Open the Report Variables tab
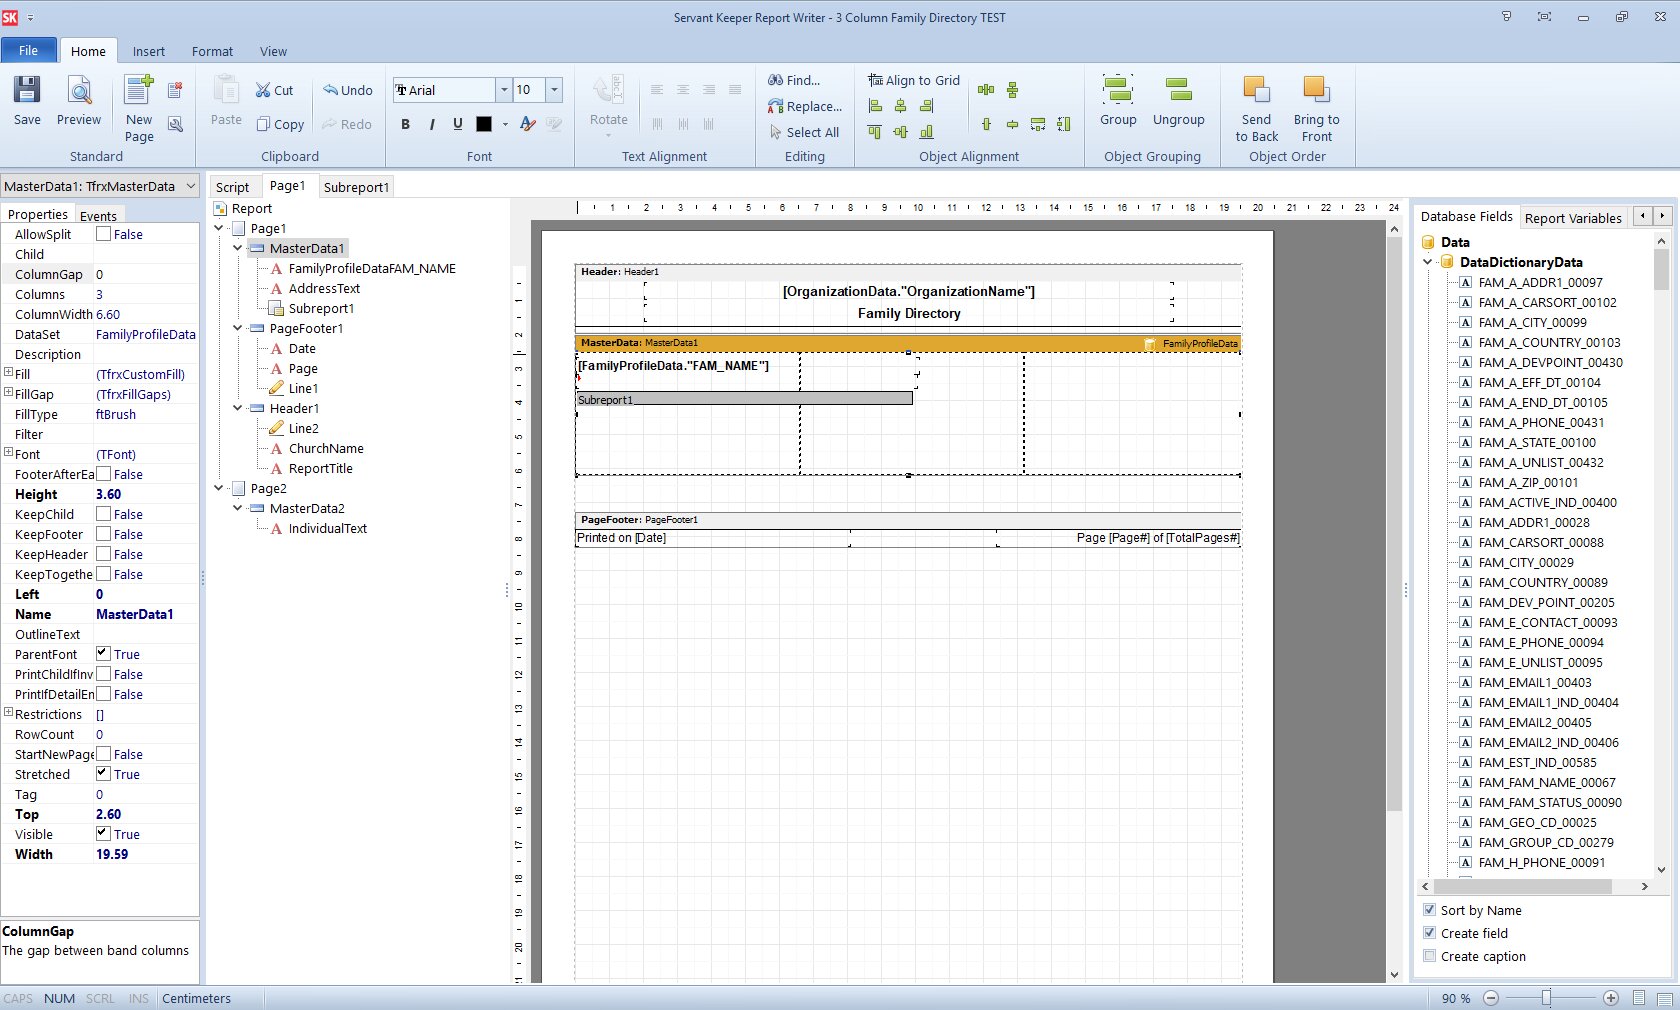Viewport: 1680px width, 1010px height. [1572, 218]
